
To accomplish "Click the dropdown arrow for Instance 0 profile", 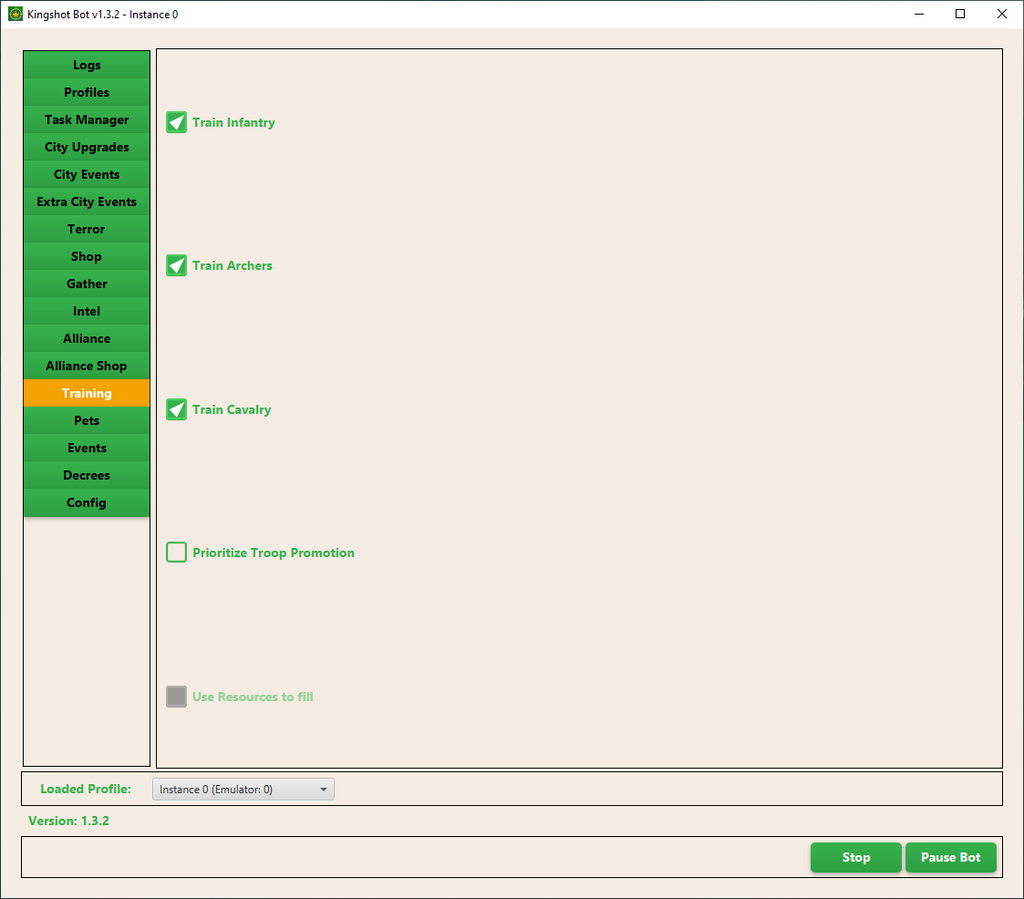I will (x=323, y=790).
